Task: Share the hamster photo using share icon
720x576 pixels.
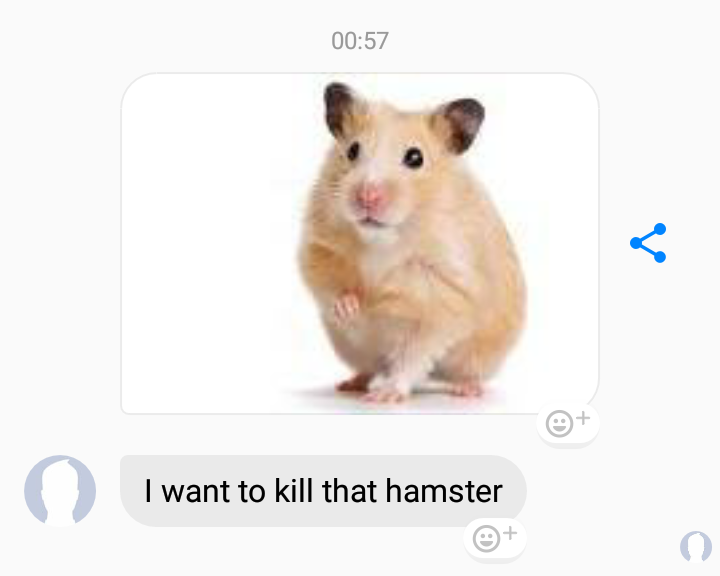Action: [648, 243]
